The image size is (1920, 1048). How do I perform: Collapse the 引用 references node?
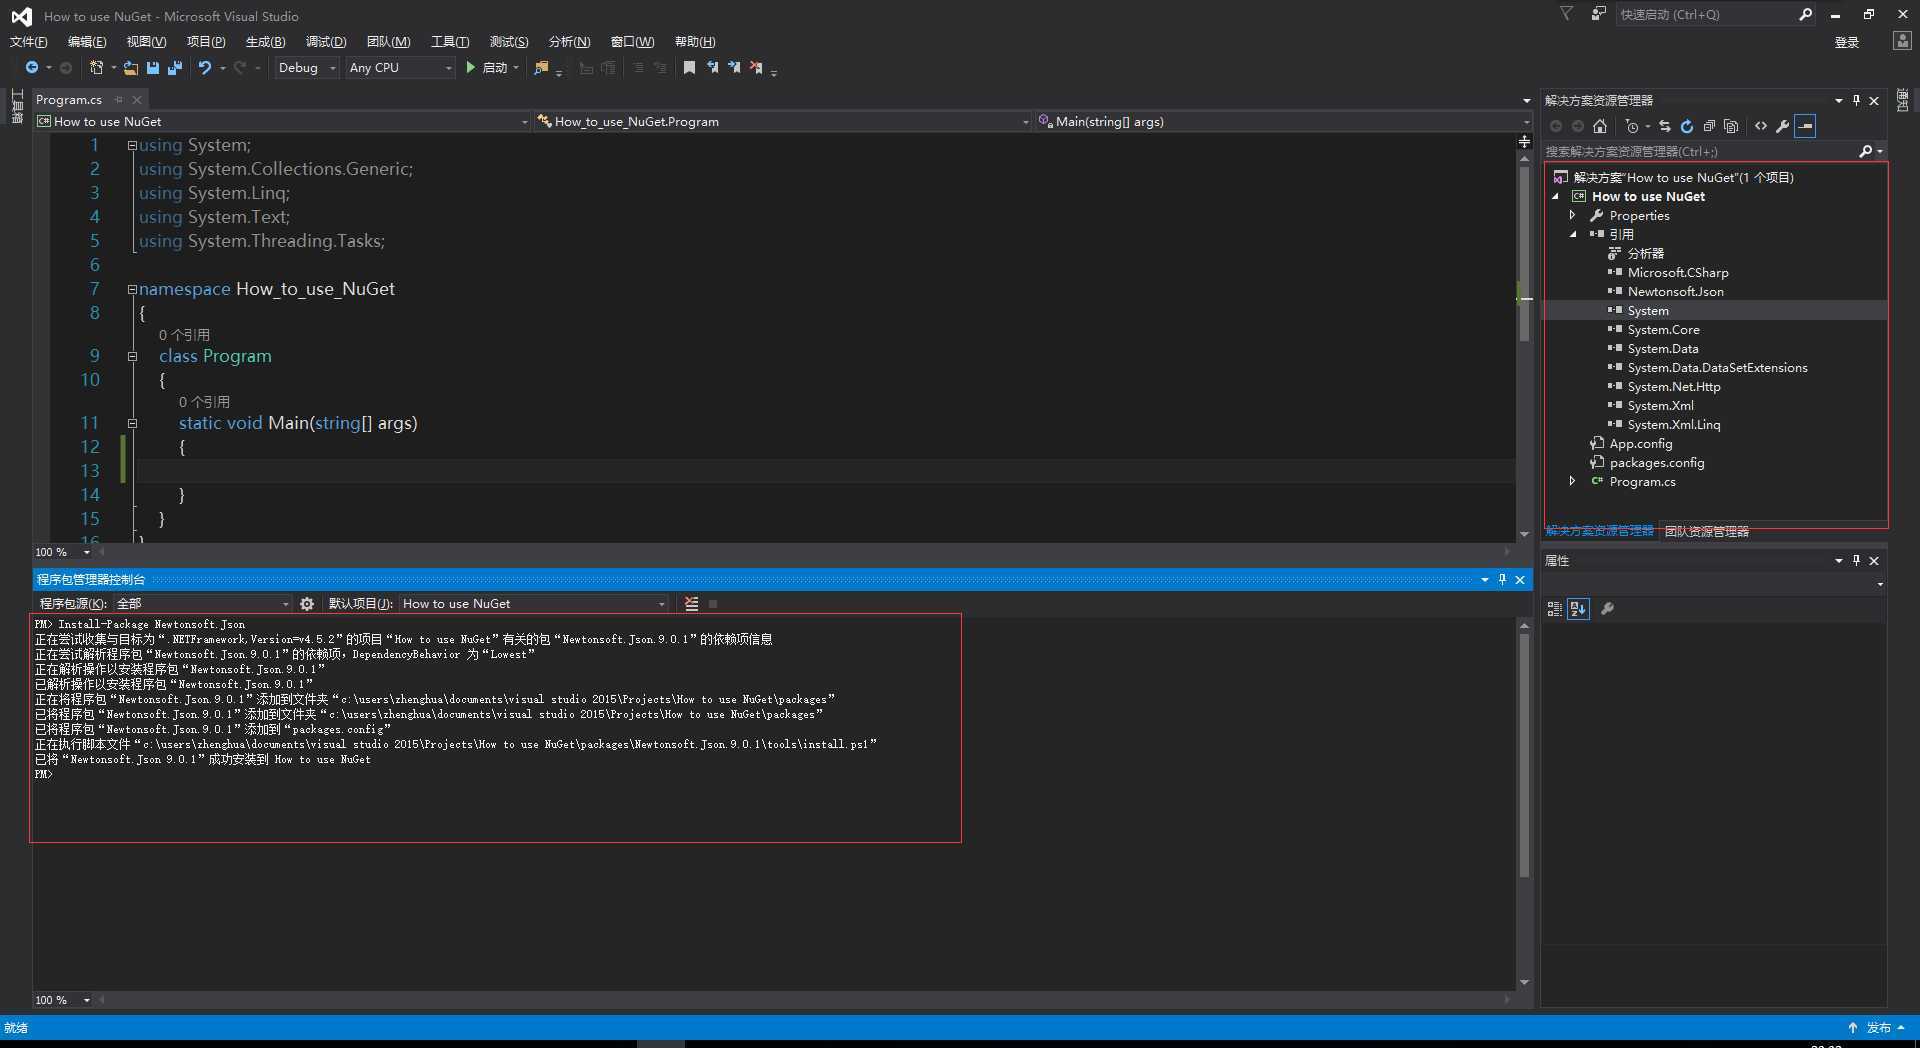(x=1572, y=234)
